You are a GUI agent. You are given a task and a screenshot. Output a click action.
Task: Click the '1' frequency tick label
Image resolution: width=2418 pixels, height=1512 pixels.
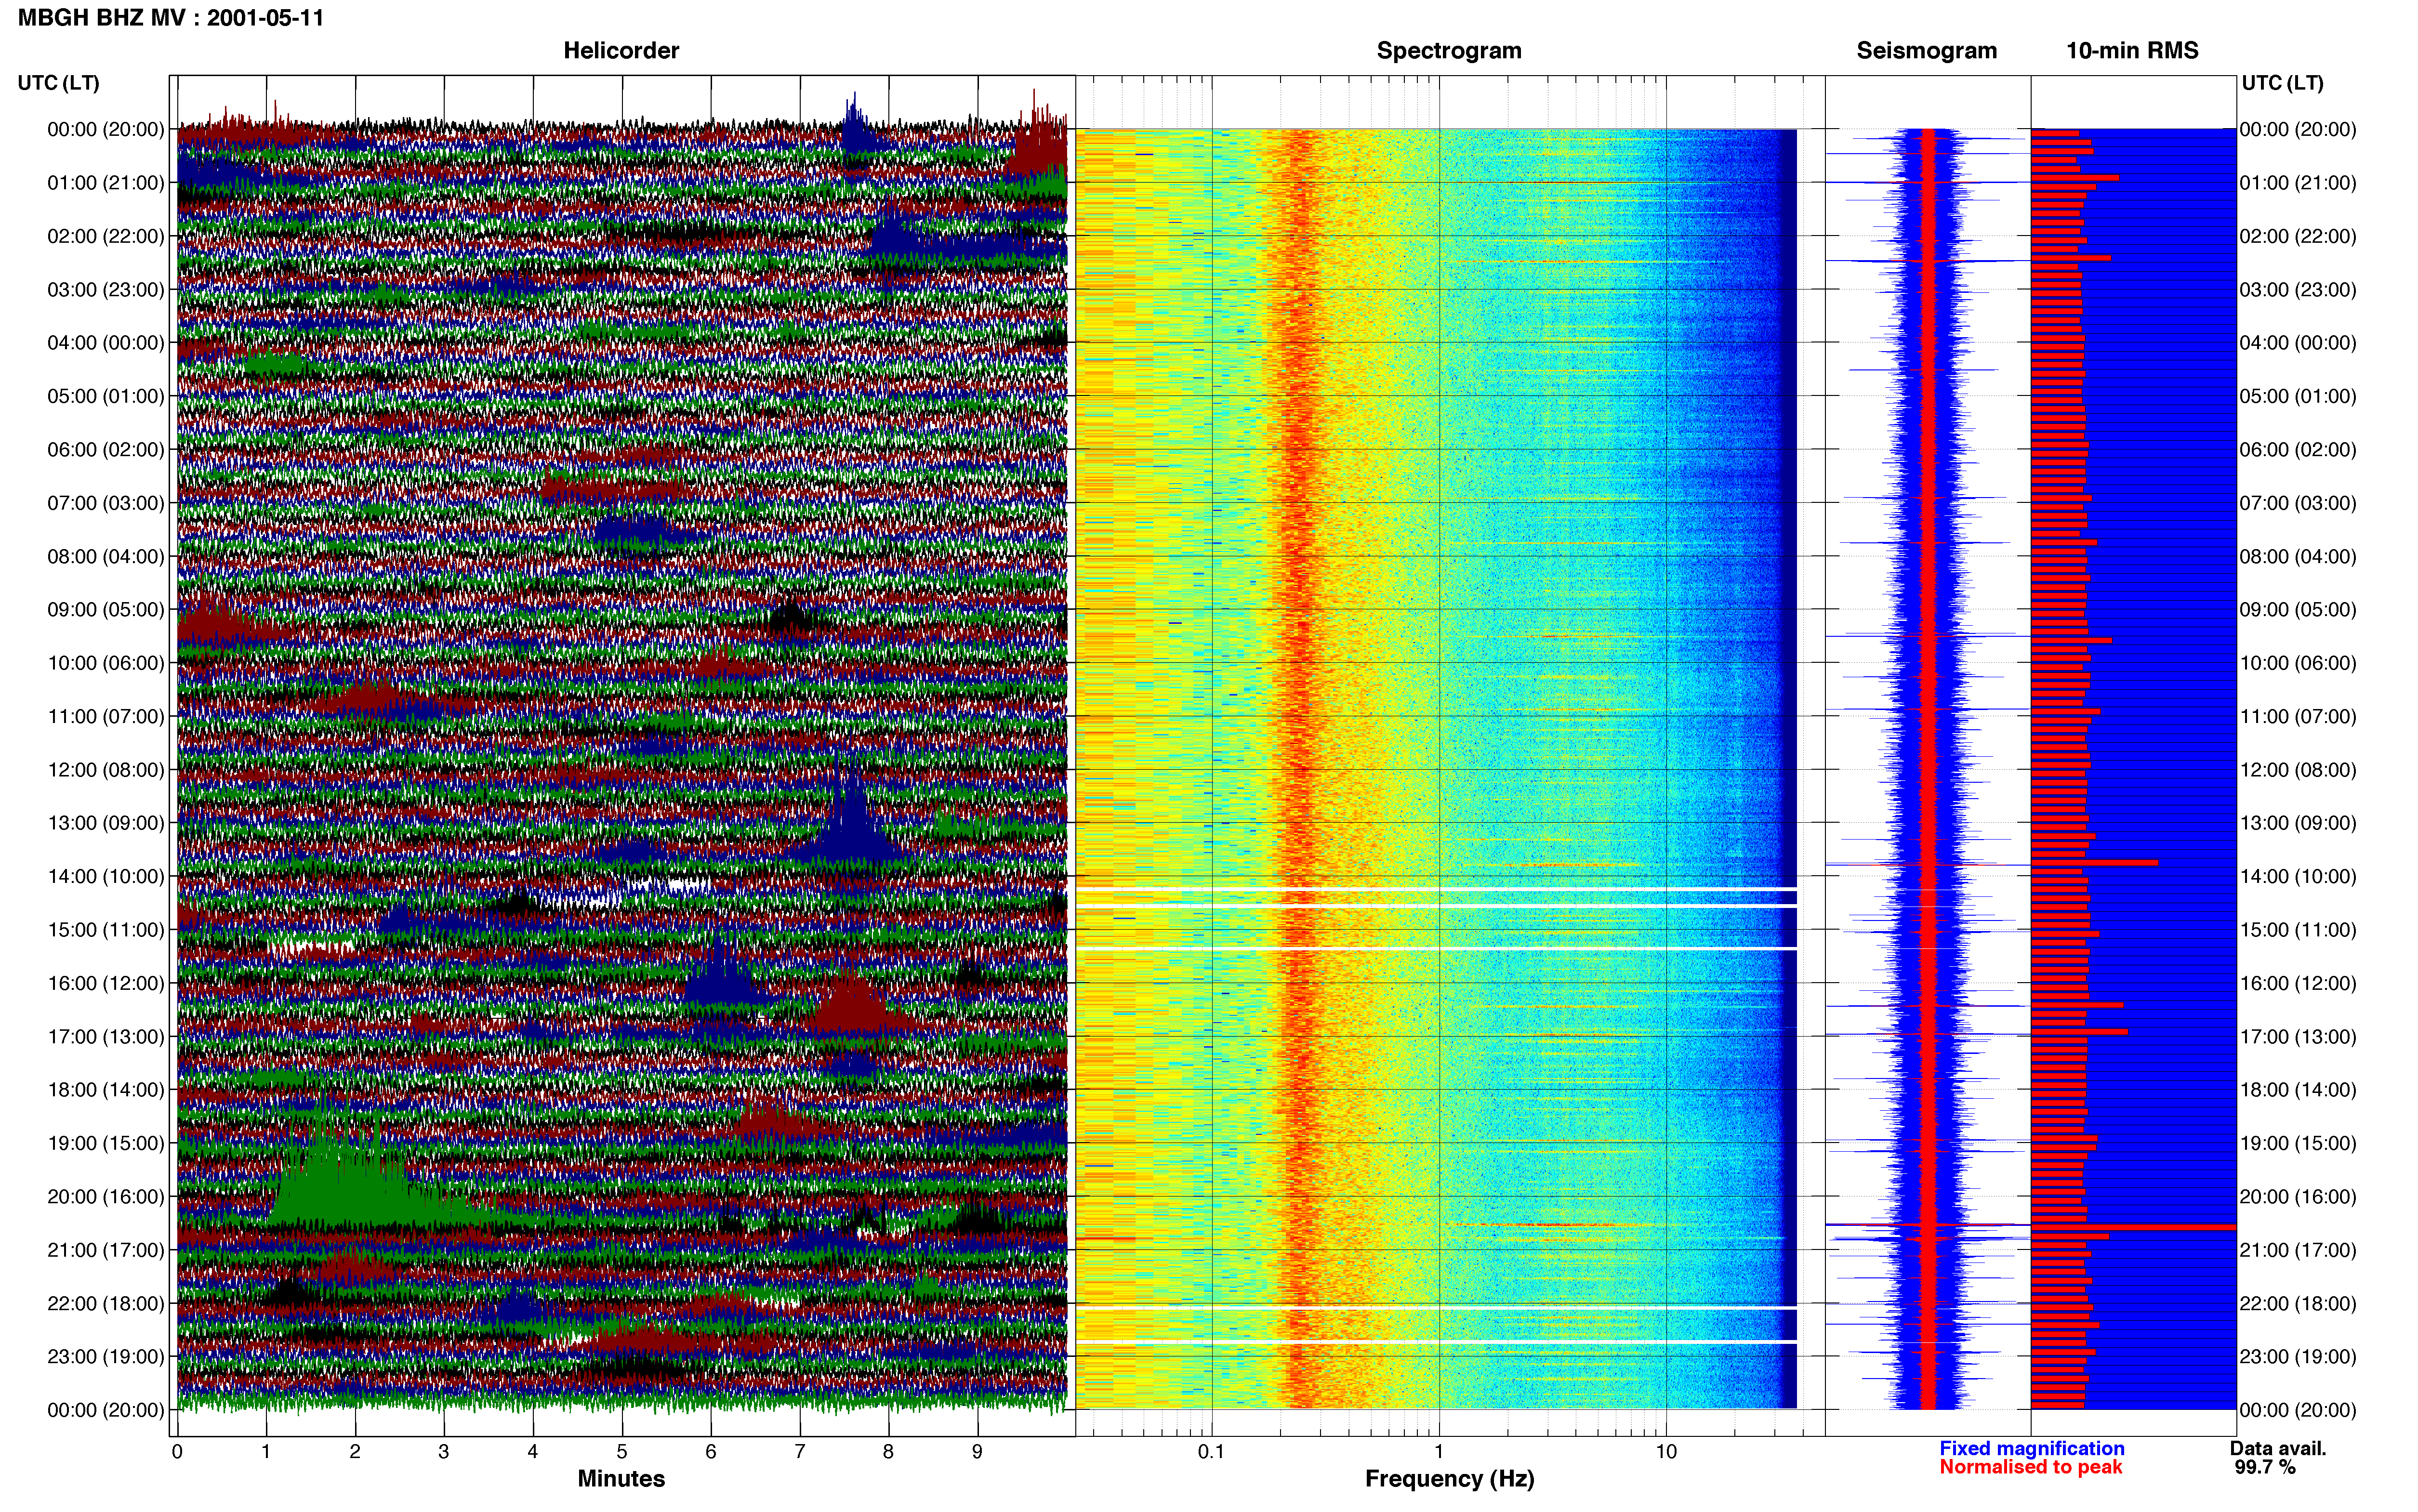pos(1439,1452)
